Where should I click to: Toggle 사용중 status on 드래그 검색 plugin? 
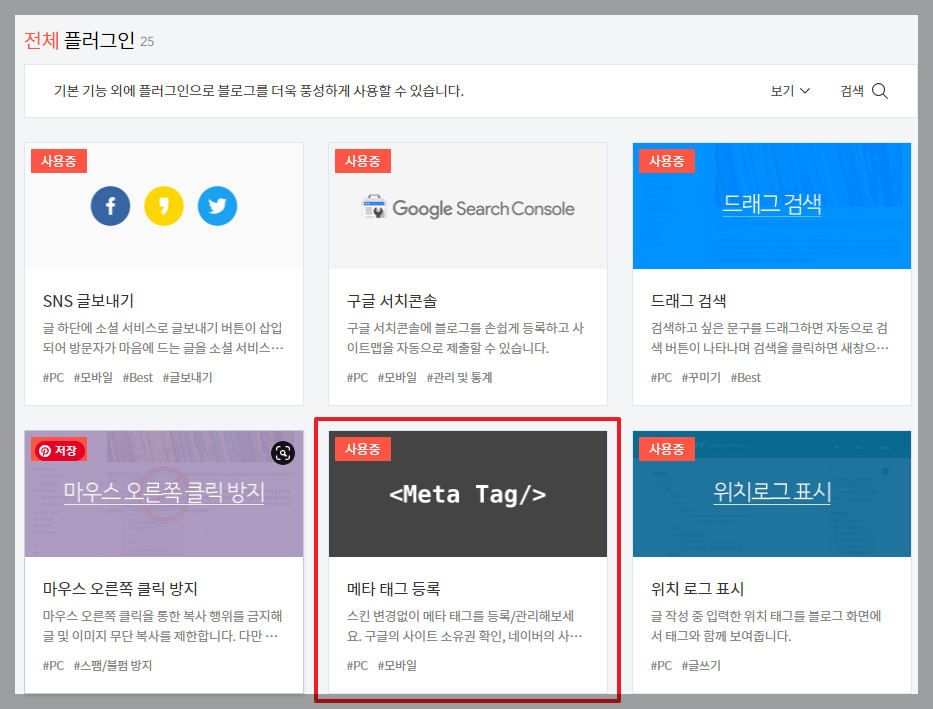(x=667, y=160)
